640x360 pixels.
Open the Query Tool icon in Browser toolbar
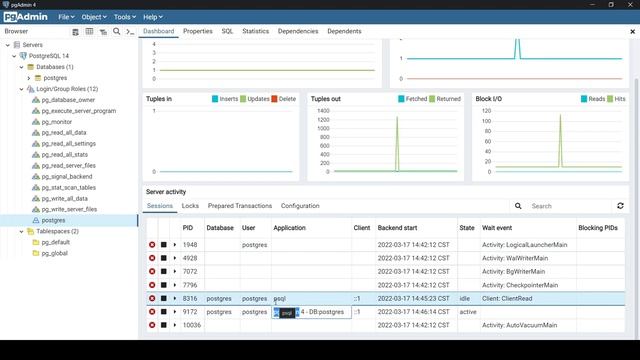tap(76, 32)
